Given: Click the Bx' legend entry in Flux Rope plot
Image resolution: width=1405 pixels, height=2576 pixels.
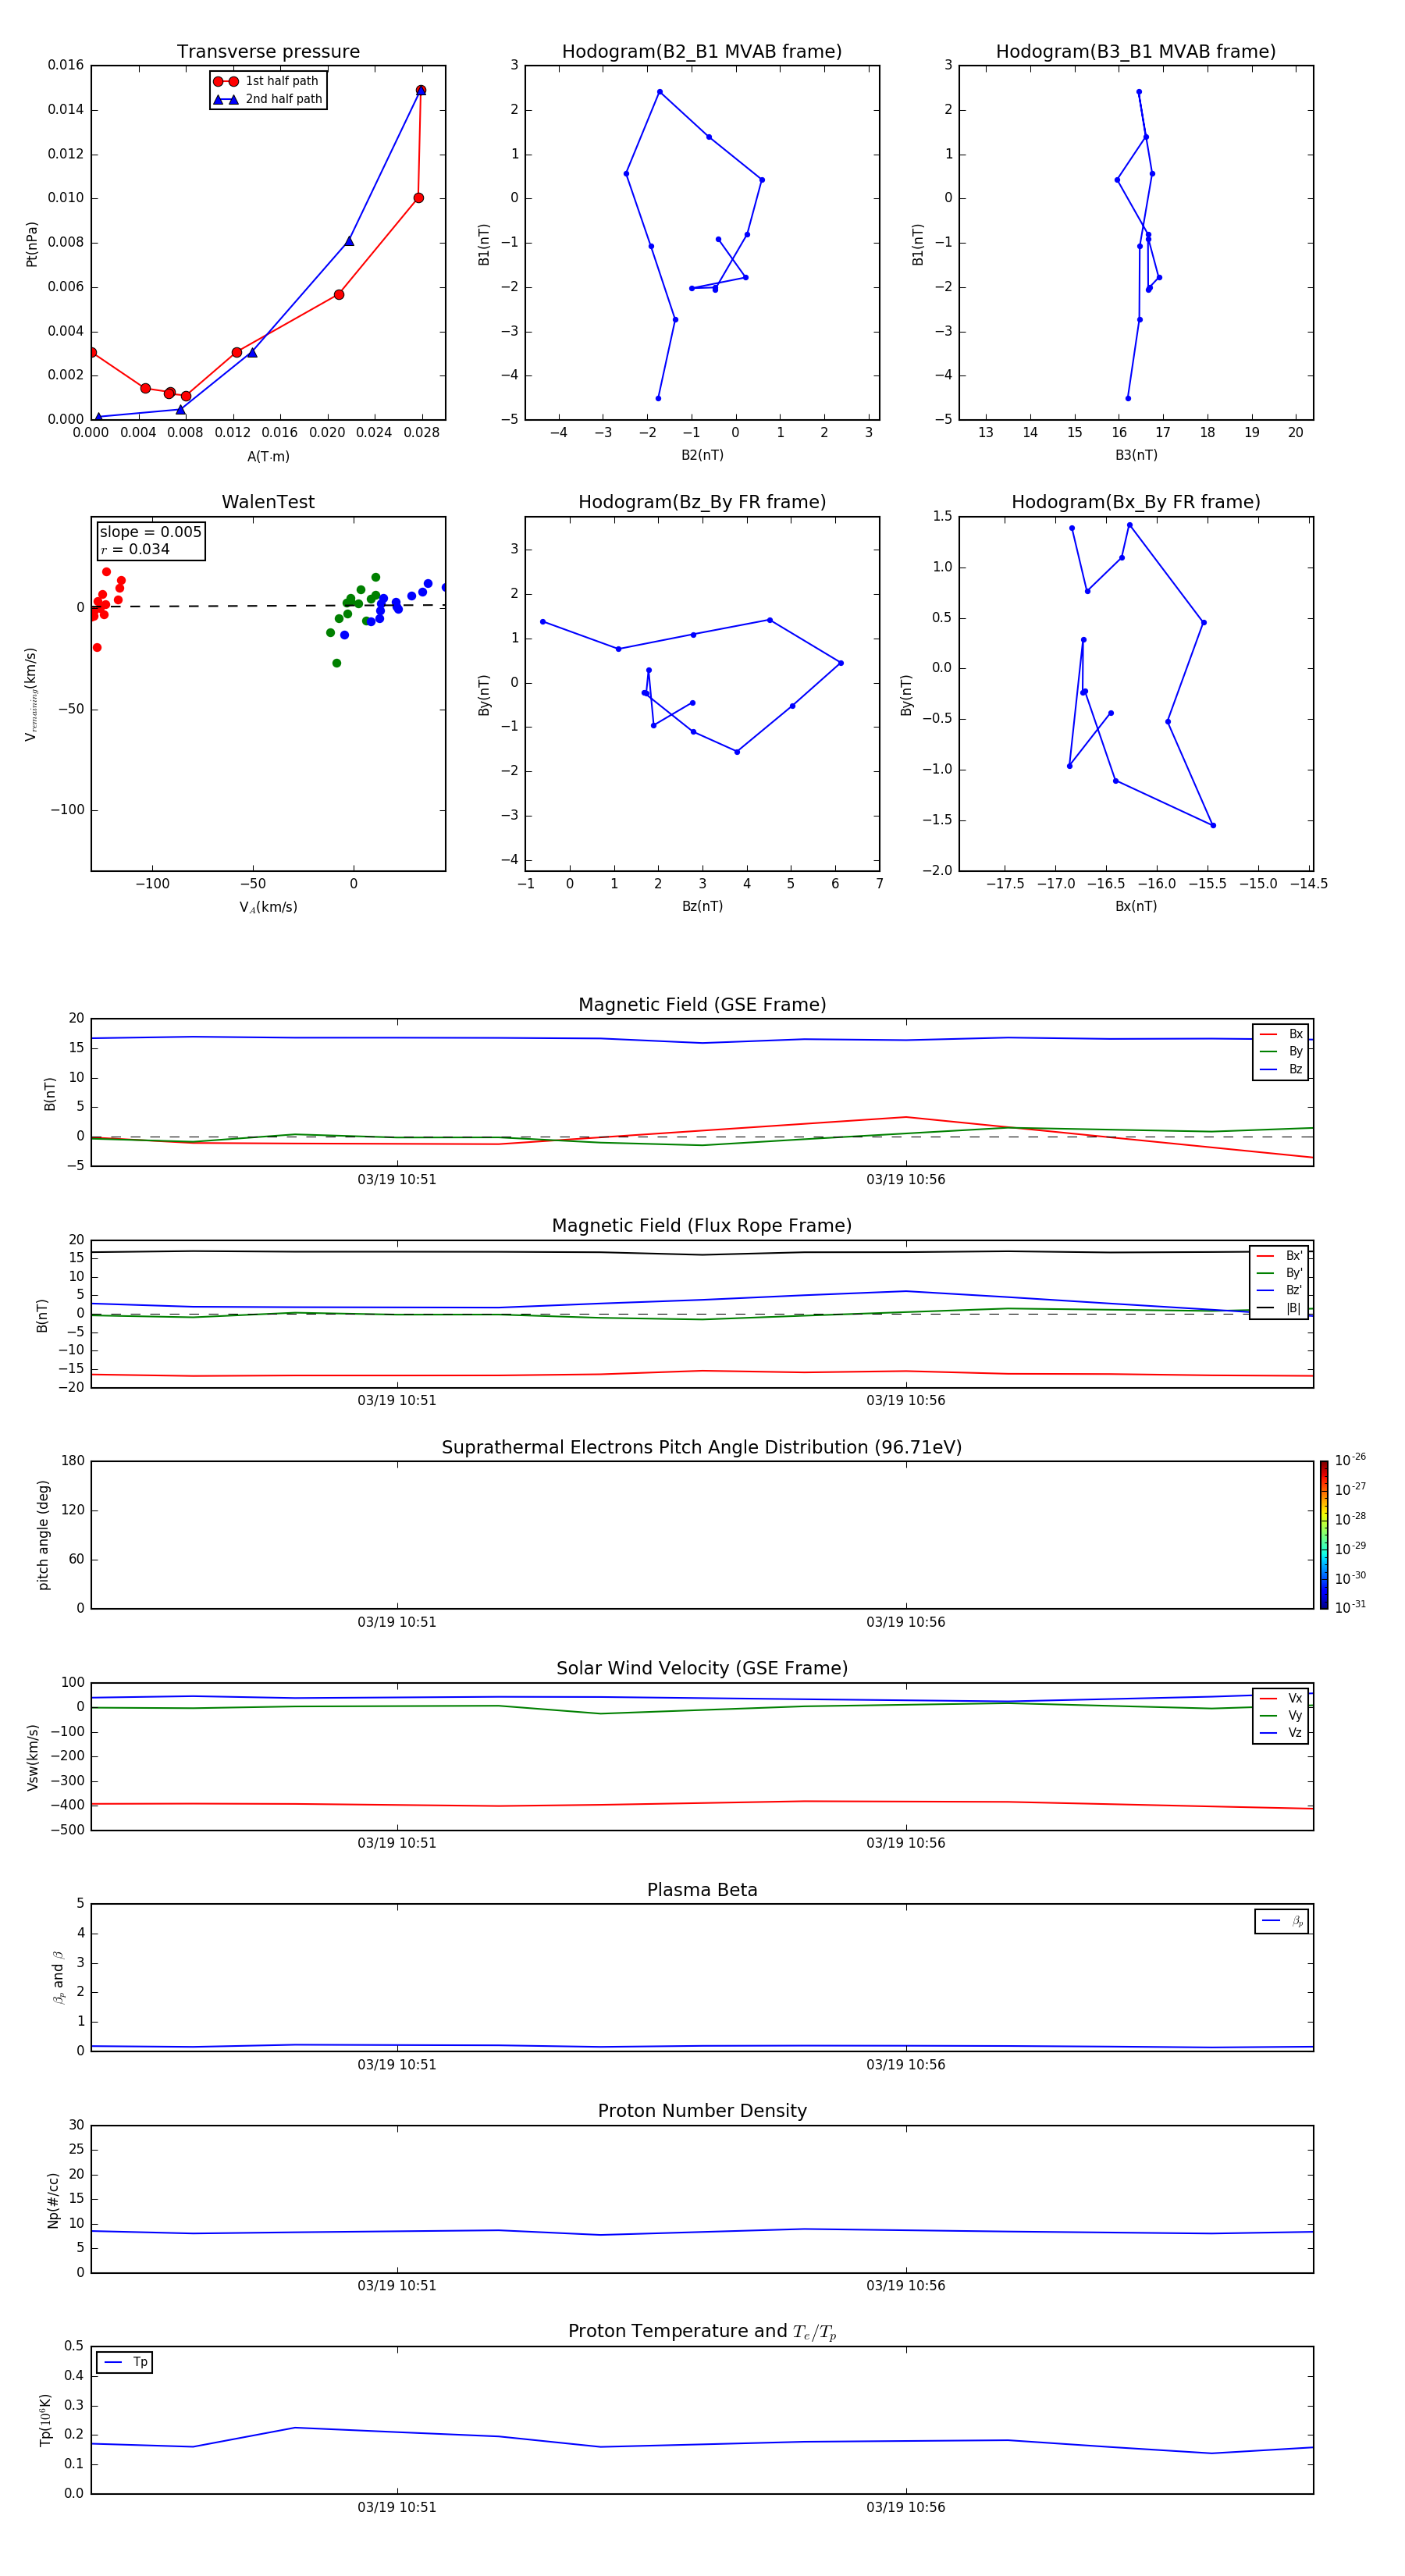Looking at the screenshot, I should point(1279,1256).
